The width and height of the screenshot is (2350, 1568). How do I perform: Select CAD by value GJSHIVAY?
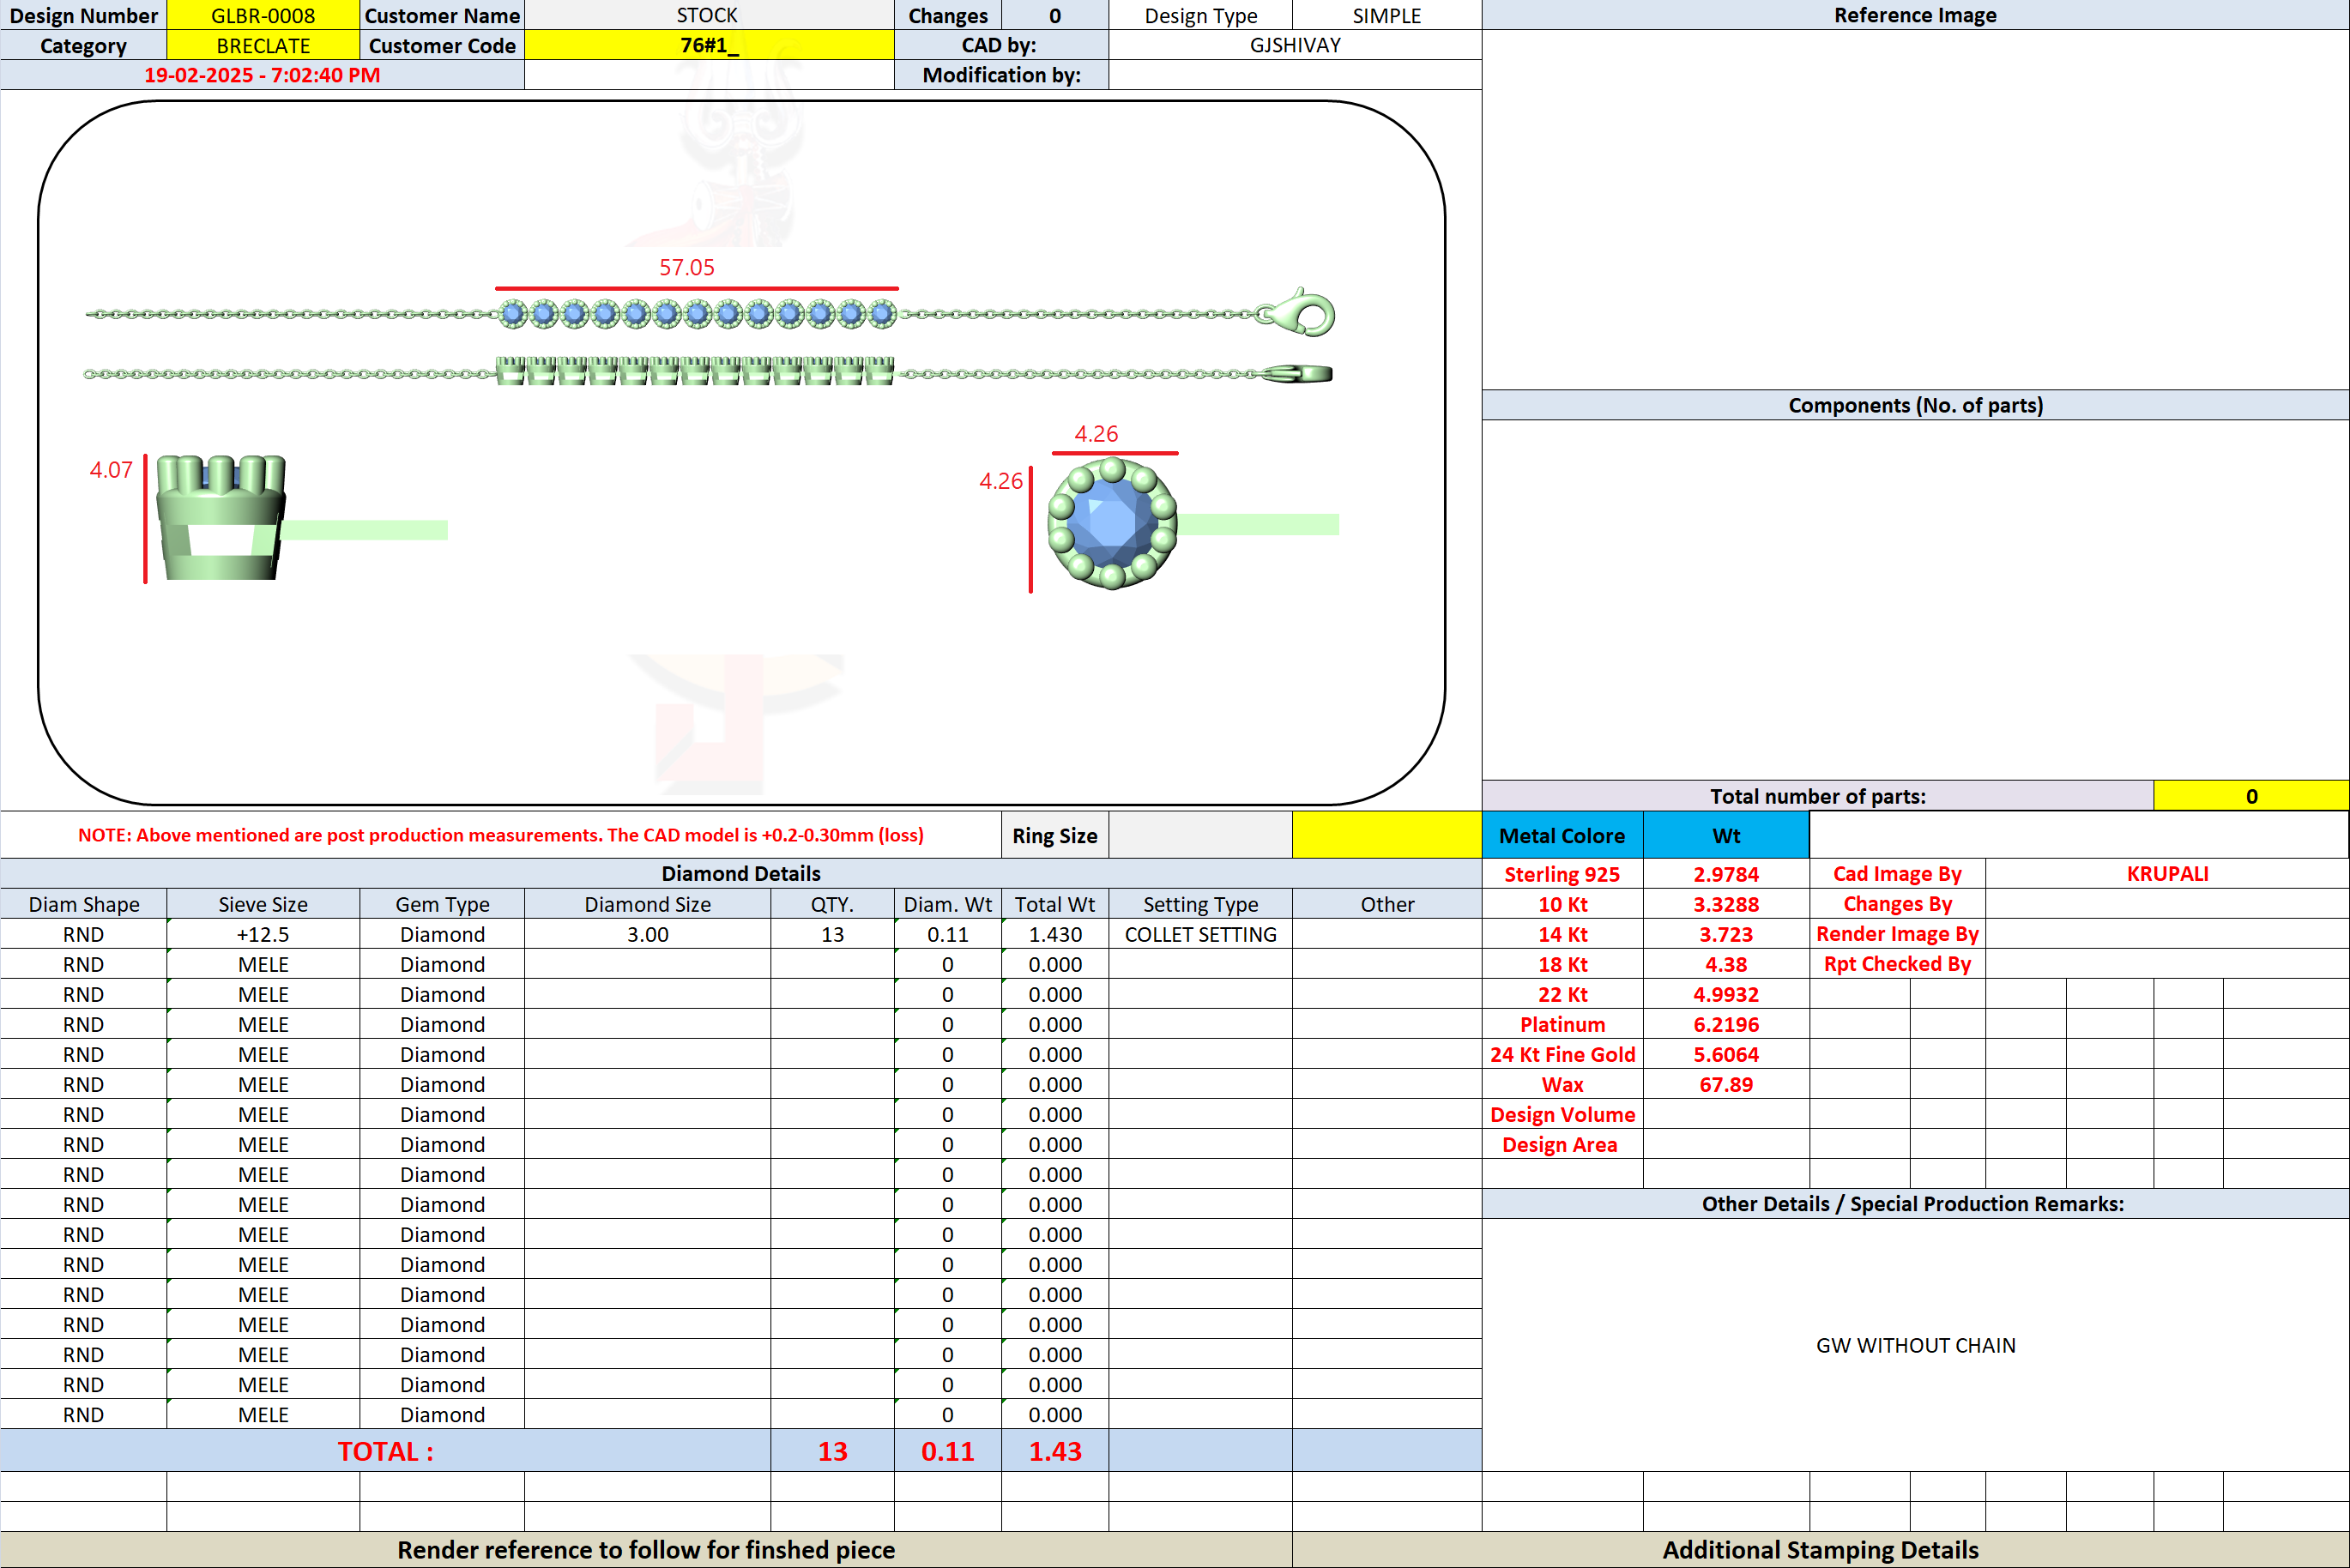pos(1295,45)
